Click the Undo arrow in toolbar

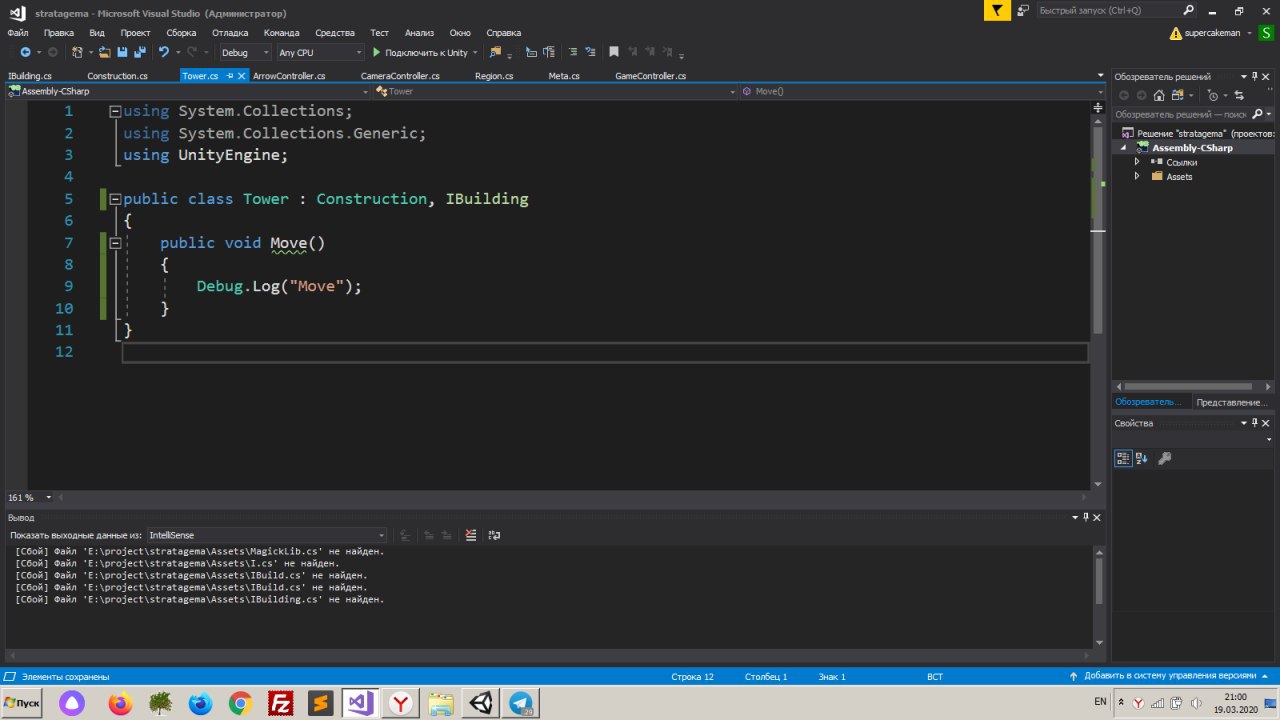(163, 52)
